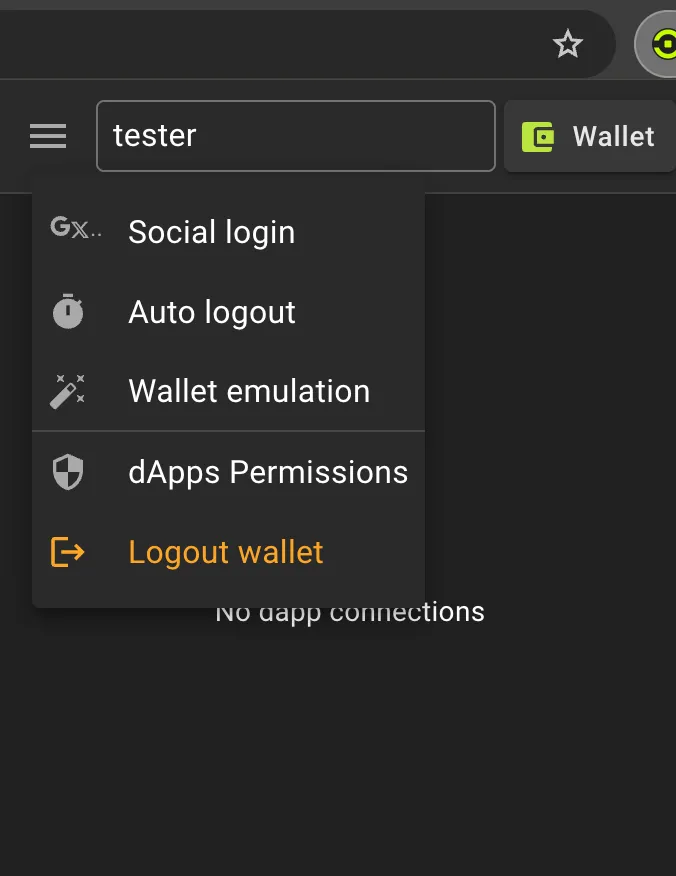Screen dimensions: 676x876
Task: Collapse the open wallet settings menu
Action: tap(47, 135)
